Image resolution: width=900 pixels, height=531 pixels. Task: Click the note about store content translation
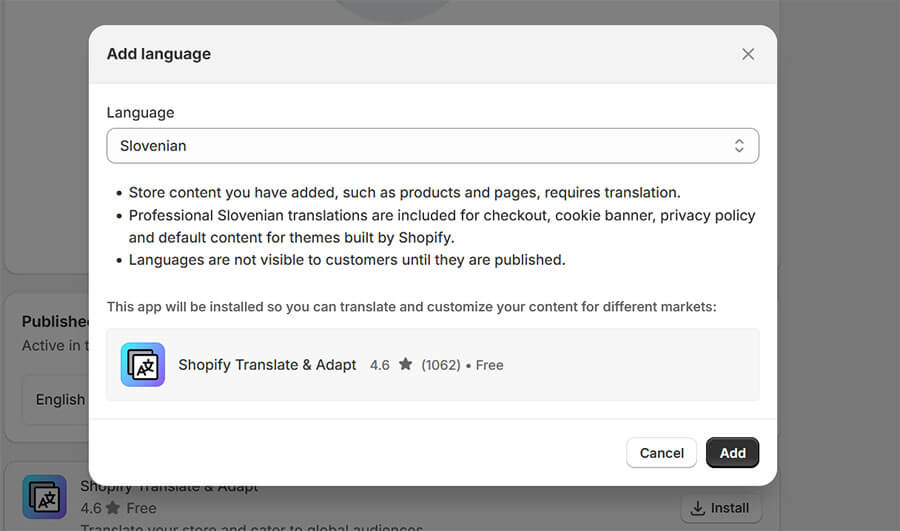405,192
